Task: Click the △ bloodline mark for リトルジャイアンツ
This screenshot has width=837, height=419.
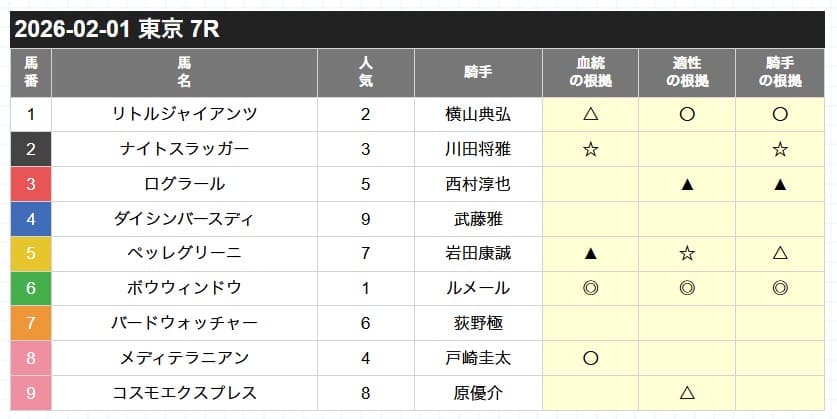Action: coord(589,115)
